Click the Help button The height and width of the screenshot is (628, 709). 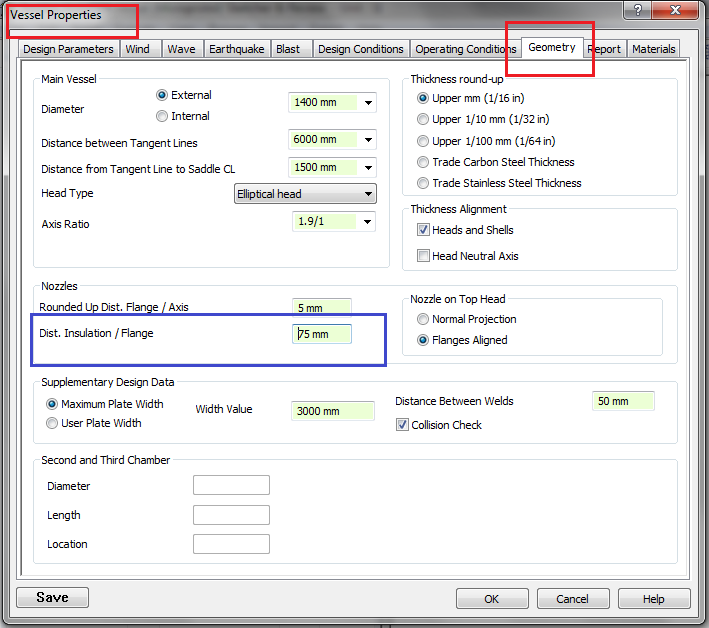654,599
